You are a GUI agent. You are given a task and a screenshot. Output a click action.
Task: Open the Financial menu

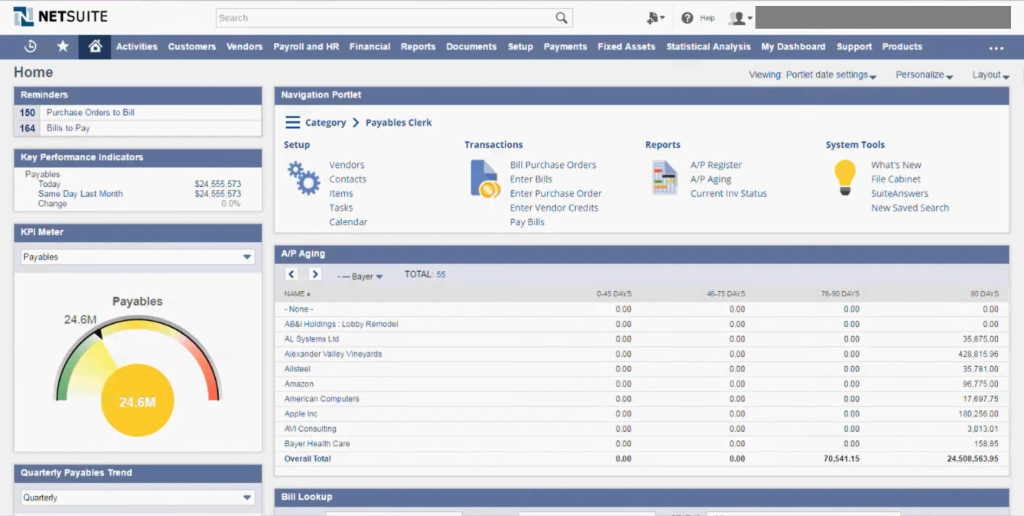370,47
